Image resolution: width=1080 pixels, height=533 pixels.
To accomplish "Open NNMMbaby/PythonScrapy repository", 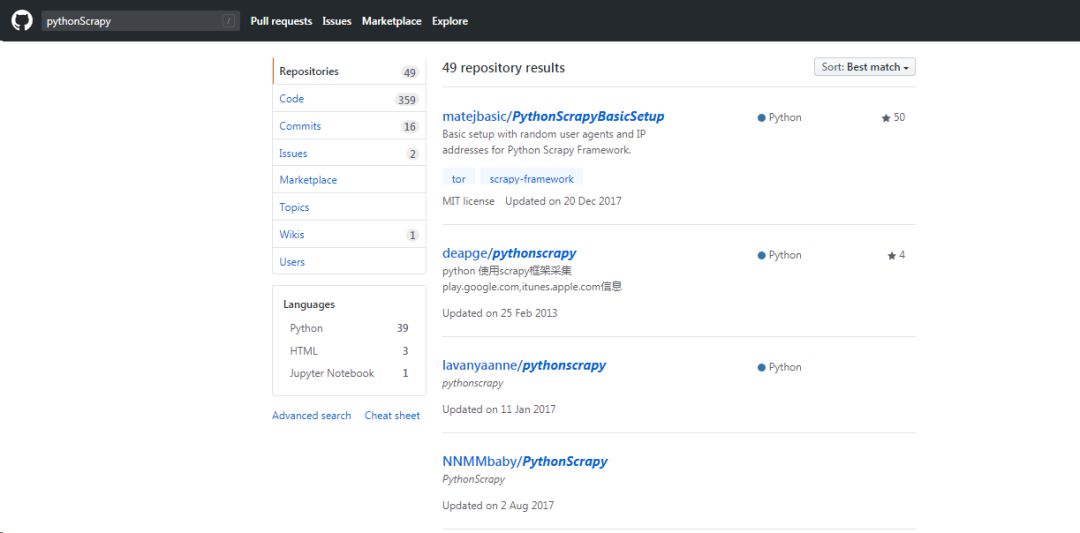I will (525, 461).
